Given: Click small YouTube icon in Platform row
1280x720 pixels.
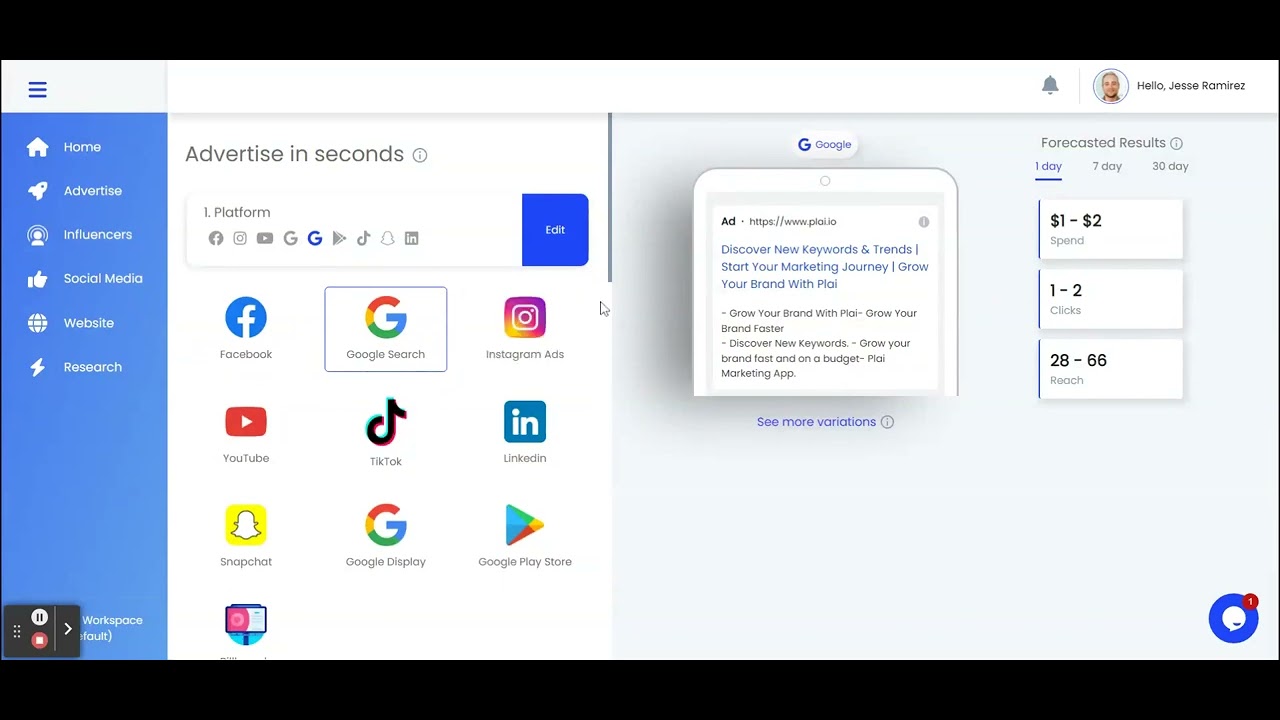Looking at the screenshot, I should pyautogui.click(x=265, y=238).
